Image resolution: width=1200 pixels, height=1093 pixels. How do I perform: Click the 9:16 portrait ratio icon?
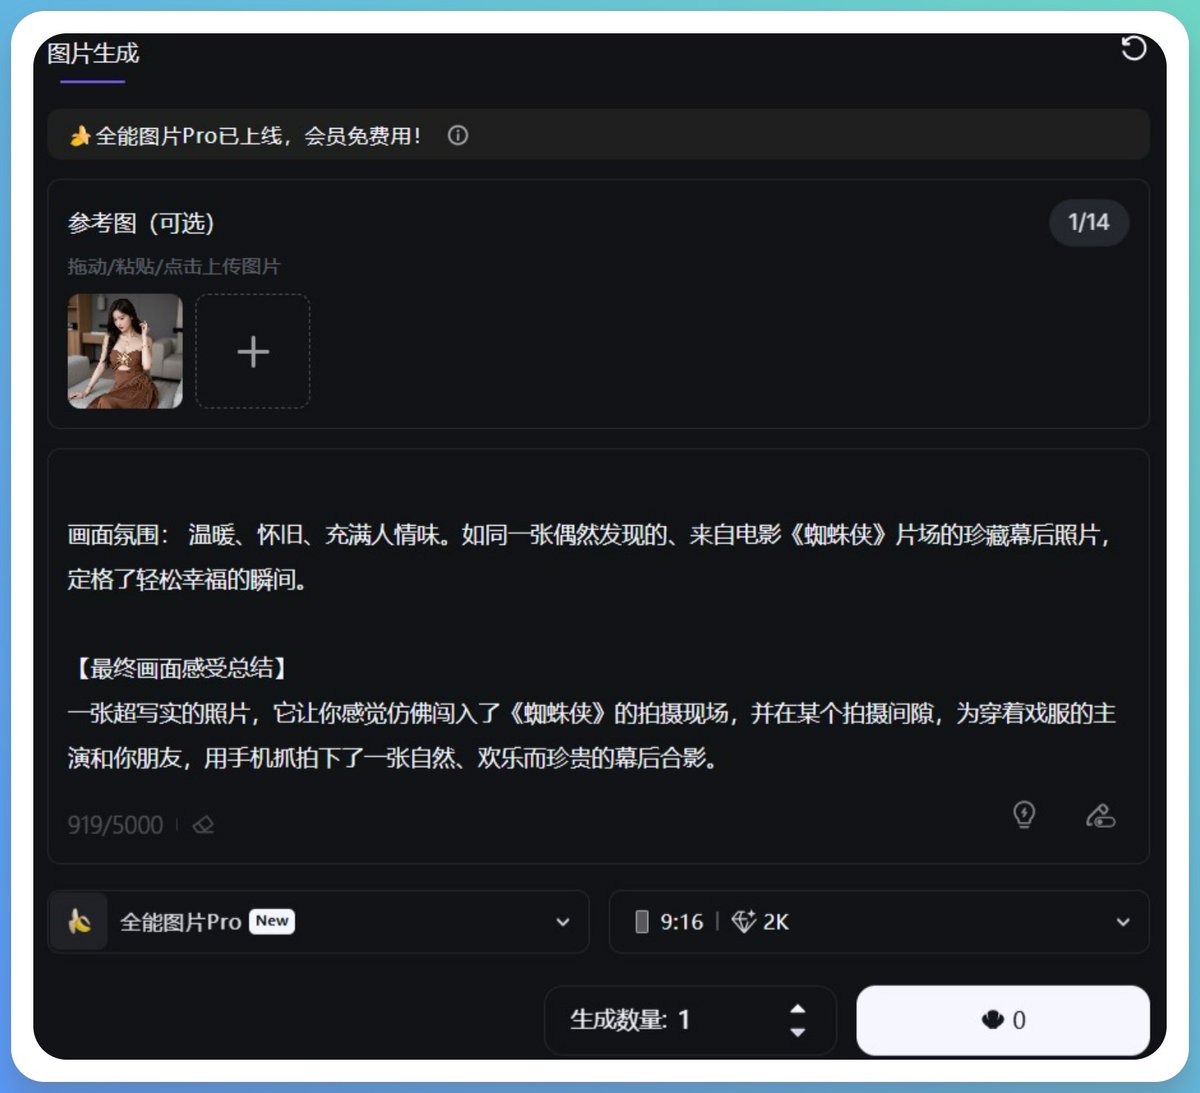coord(642,921)
